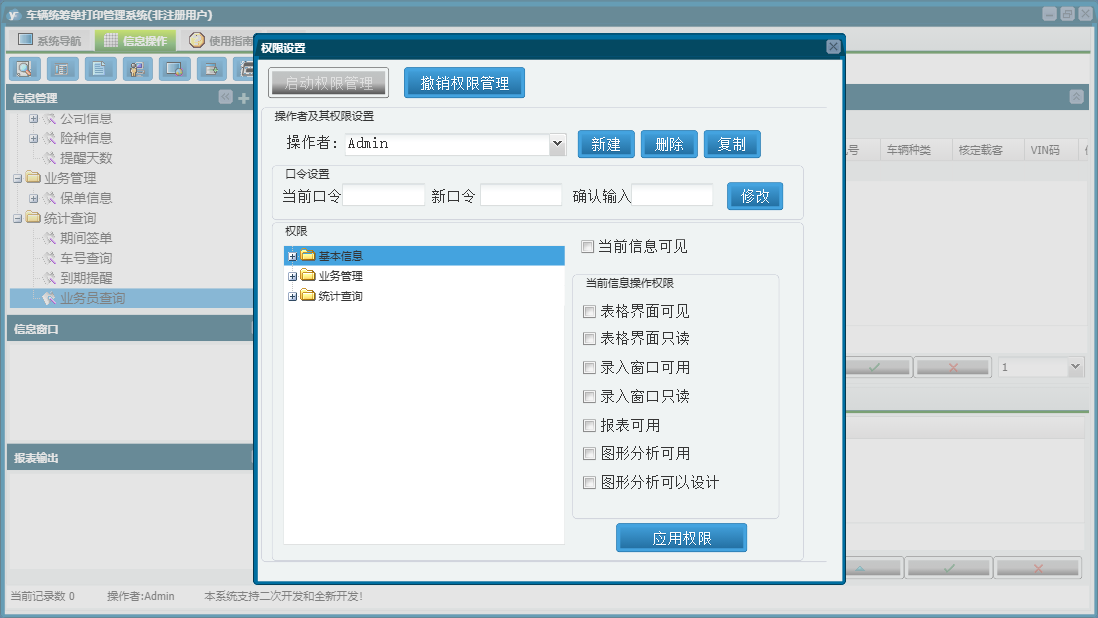The image size is (1098, 618).
Task: Expand 公司信息 in the left sidebar tree
Action: (x=33, y=119)
